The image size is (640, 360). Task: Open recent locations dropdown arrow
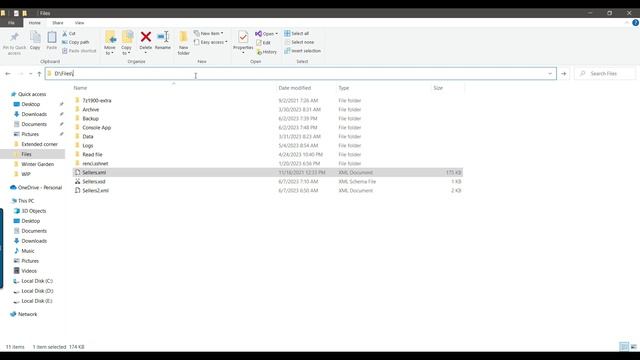[30, 74]
